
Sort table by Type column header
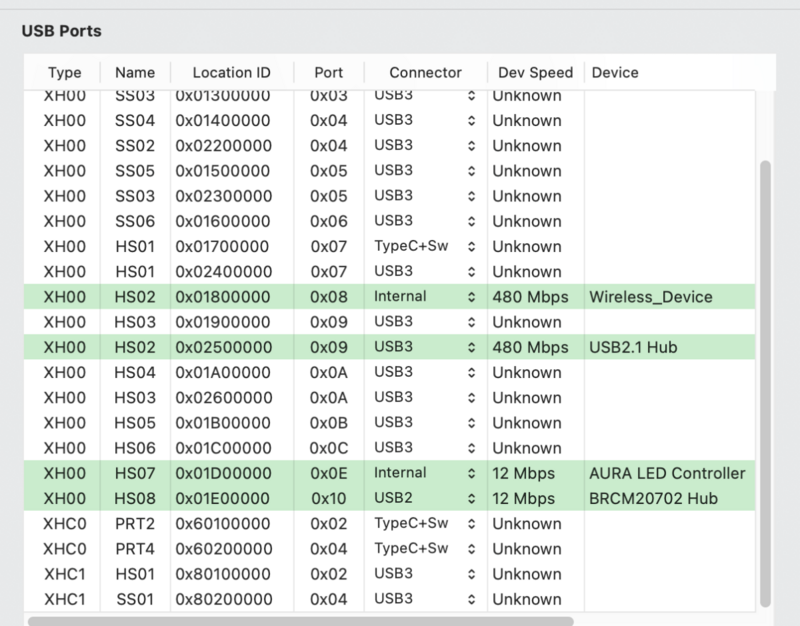click(65, 72)
